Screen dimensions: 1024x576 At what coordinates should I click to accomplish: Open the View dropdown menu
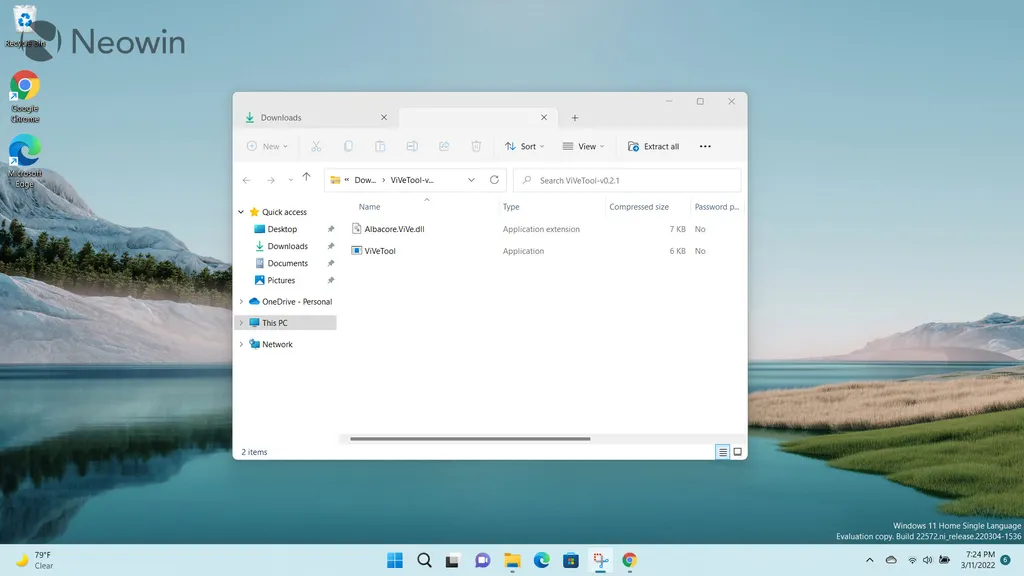(583, 146)
